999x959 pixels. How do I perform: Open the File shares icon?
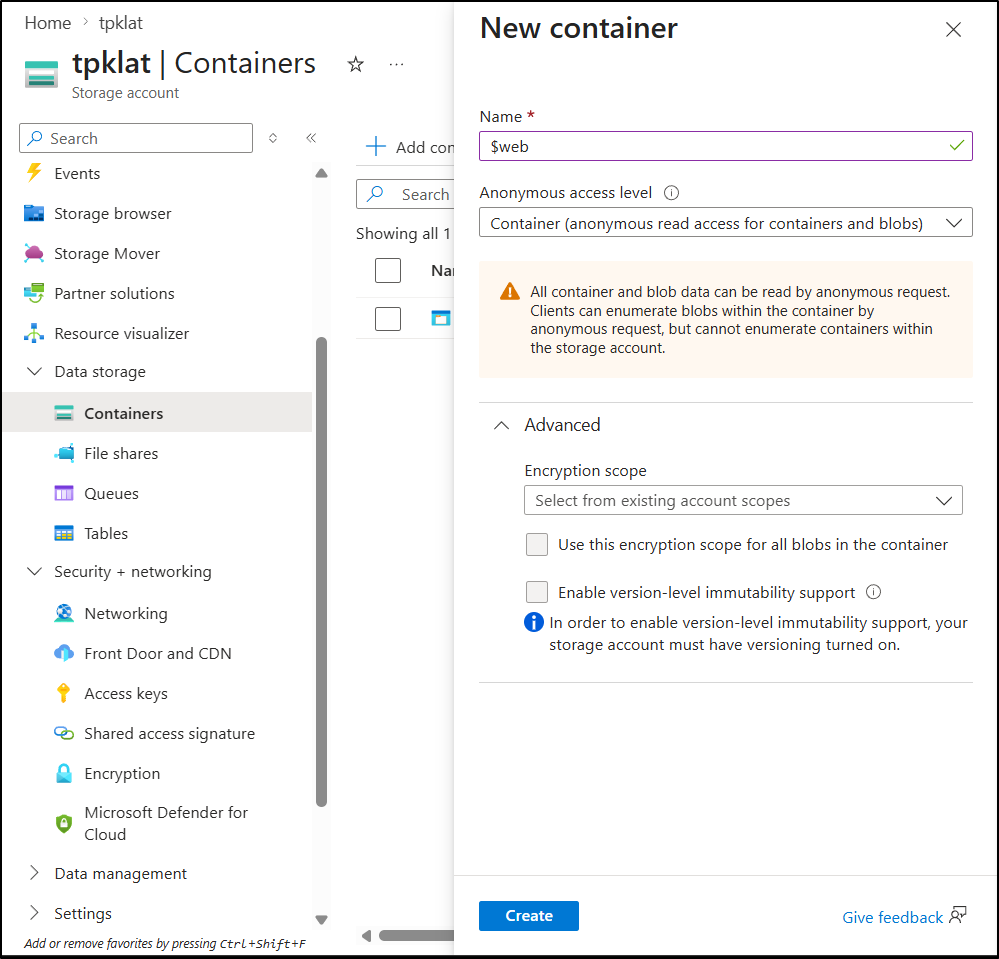point(65,454)
